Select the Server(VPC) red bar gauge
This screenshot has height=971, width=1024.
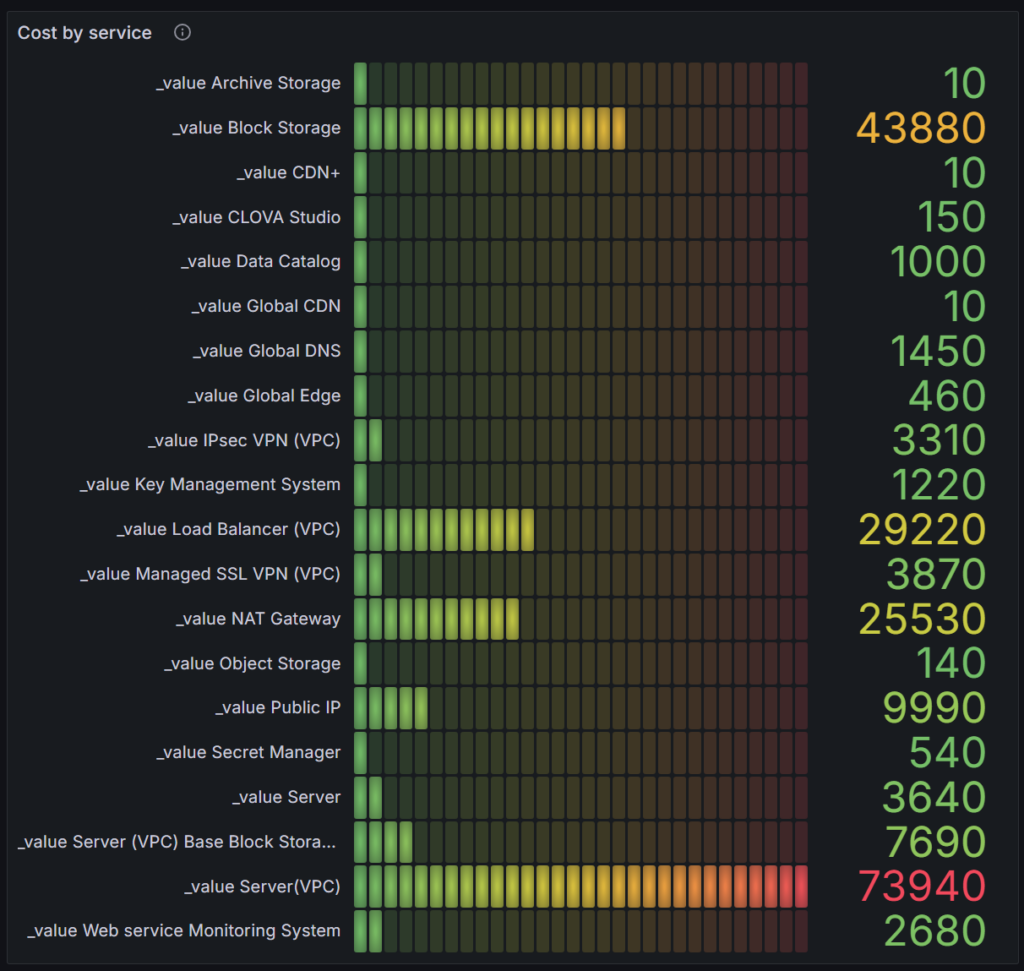pyautogui.click(x=580, y=886)
